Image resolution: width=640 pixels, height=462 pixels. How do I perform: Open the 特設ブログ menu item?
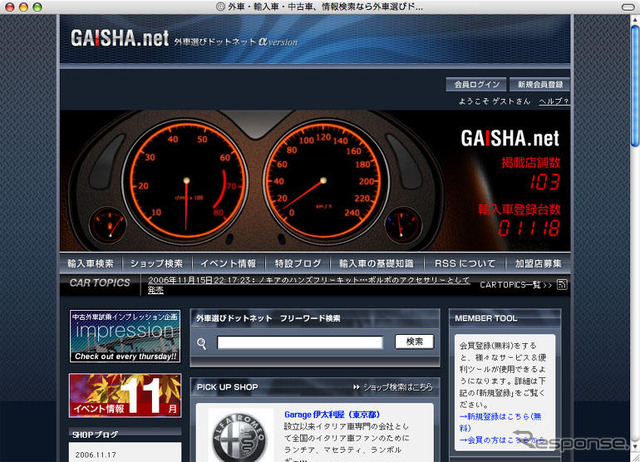[298, 264]
